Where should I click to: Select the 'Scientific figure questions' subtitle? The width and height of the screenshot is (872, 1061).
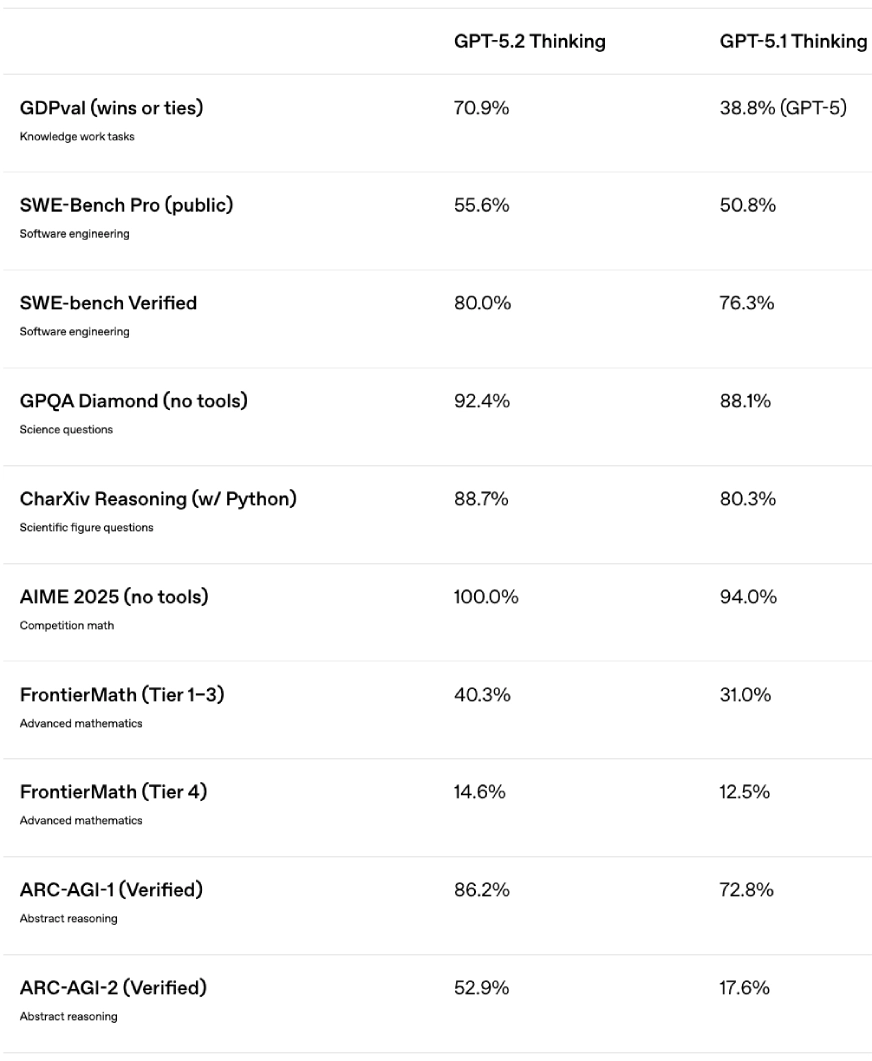(87, 528)
